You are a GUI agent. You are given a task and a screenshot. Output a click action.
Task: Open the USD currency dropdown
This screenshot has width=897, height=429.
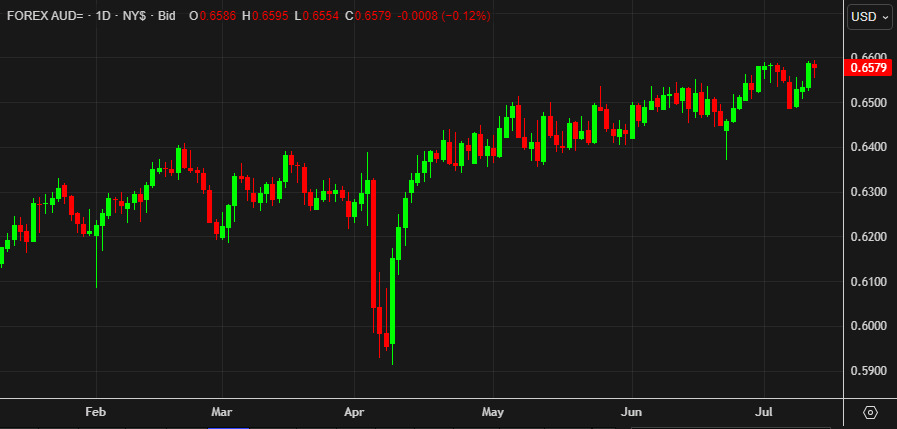[x=868, y=17]
